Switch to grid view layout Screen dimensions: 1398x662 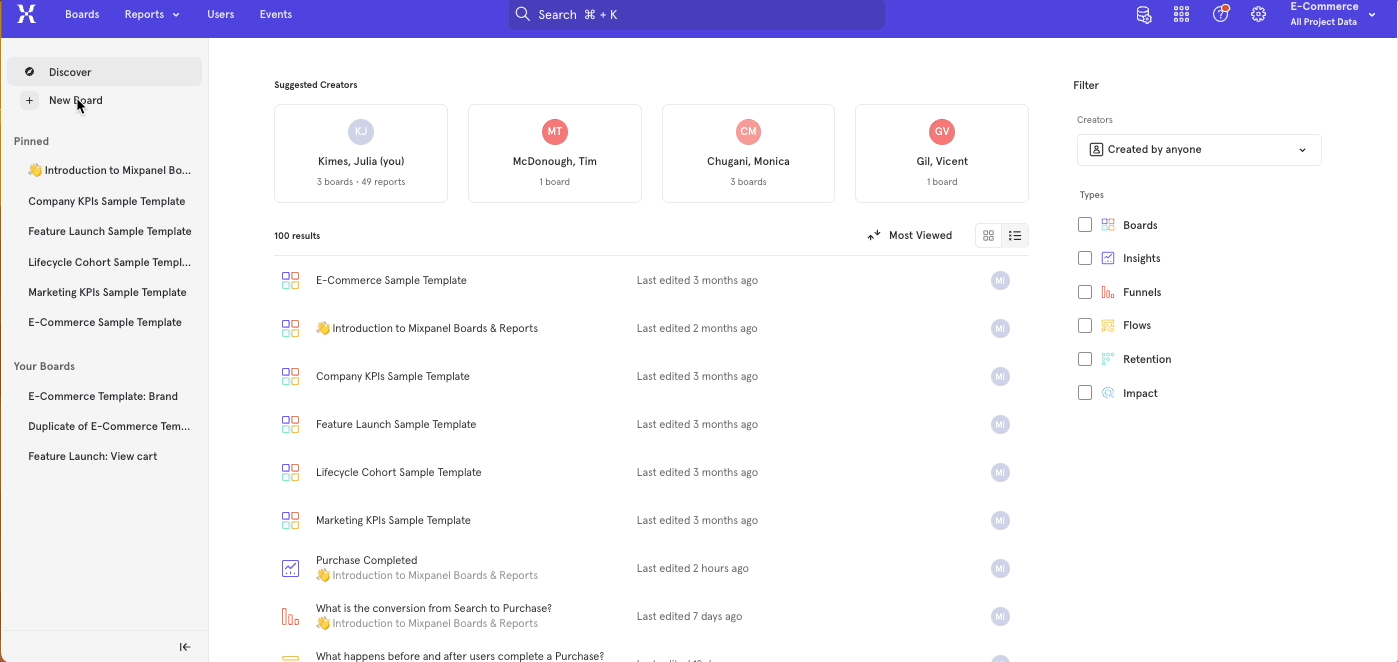[x=988, y=236]
